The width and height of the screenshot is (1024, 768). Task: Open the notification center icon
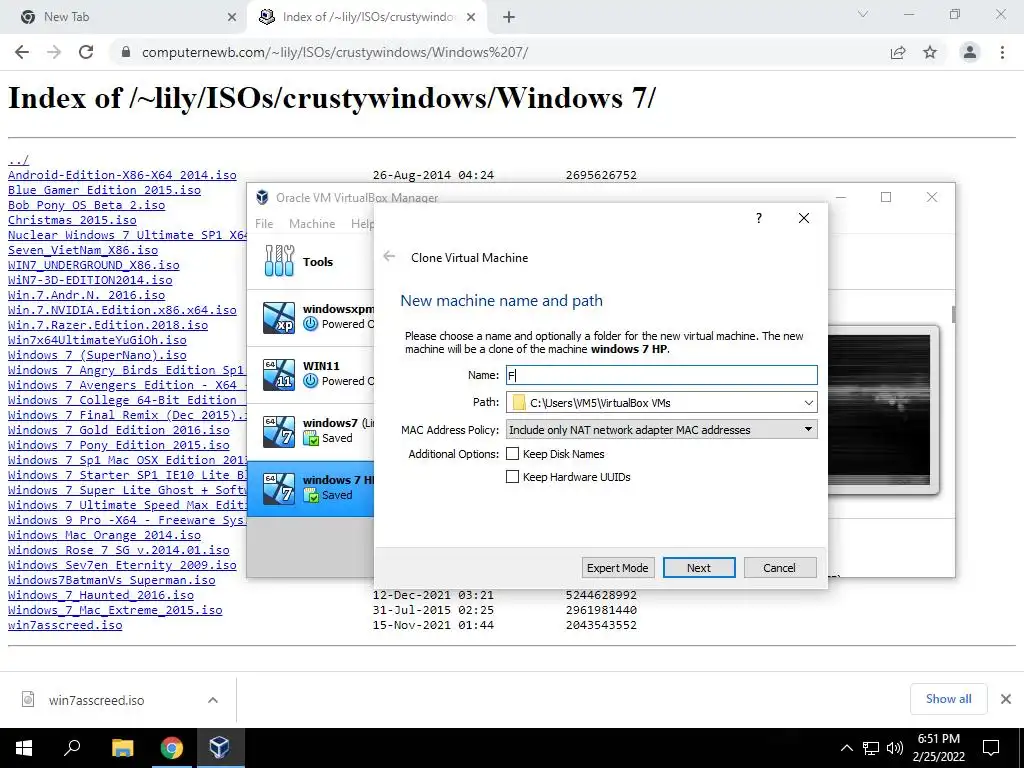pos(991,748)
